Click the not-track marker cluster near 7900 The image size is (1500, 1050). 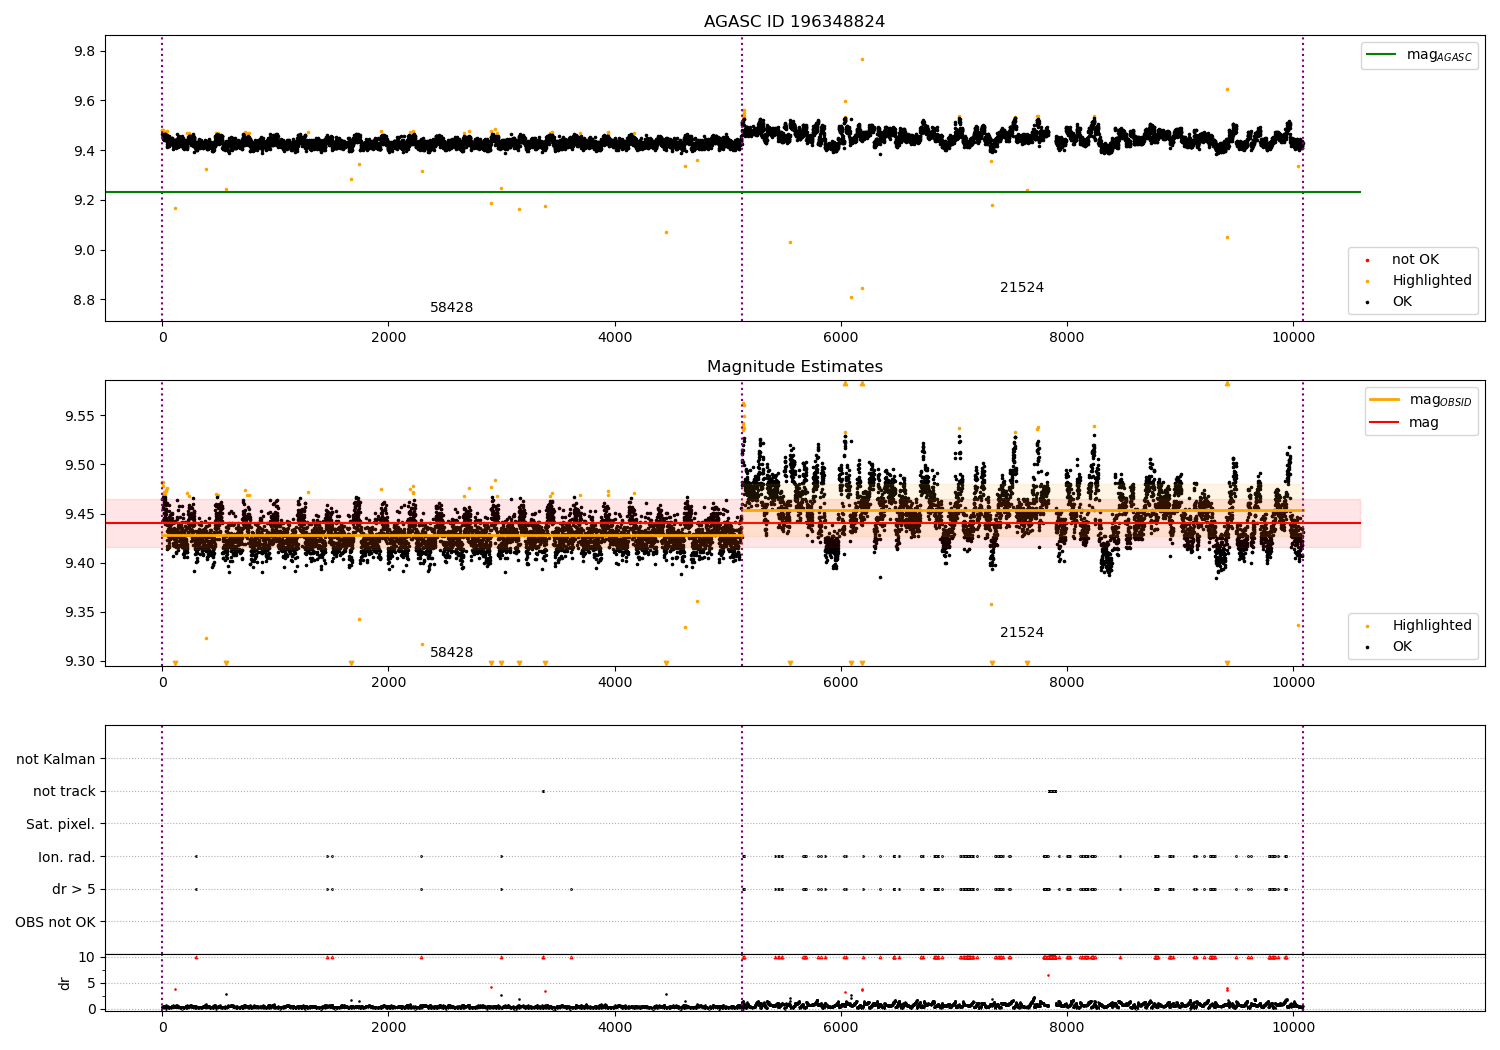click(x=1052, y=792)
